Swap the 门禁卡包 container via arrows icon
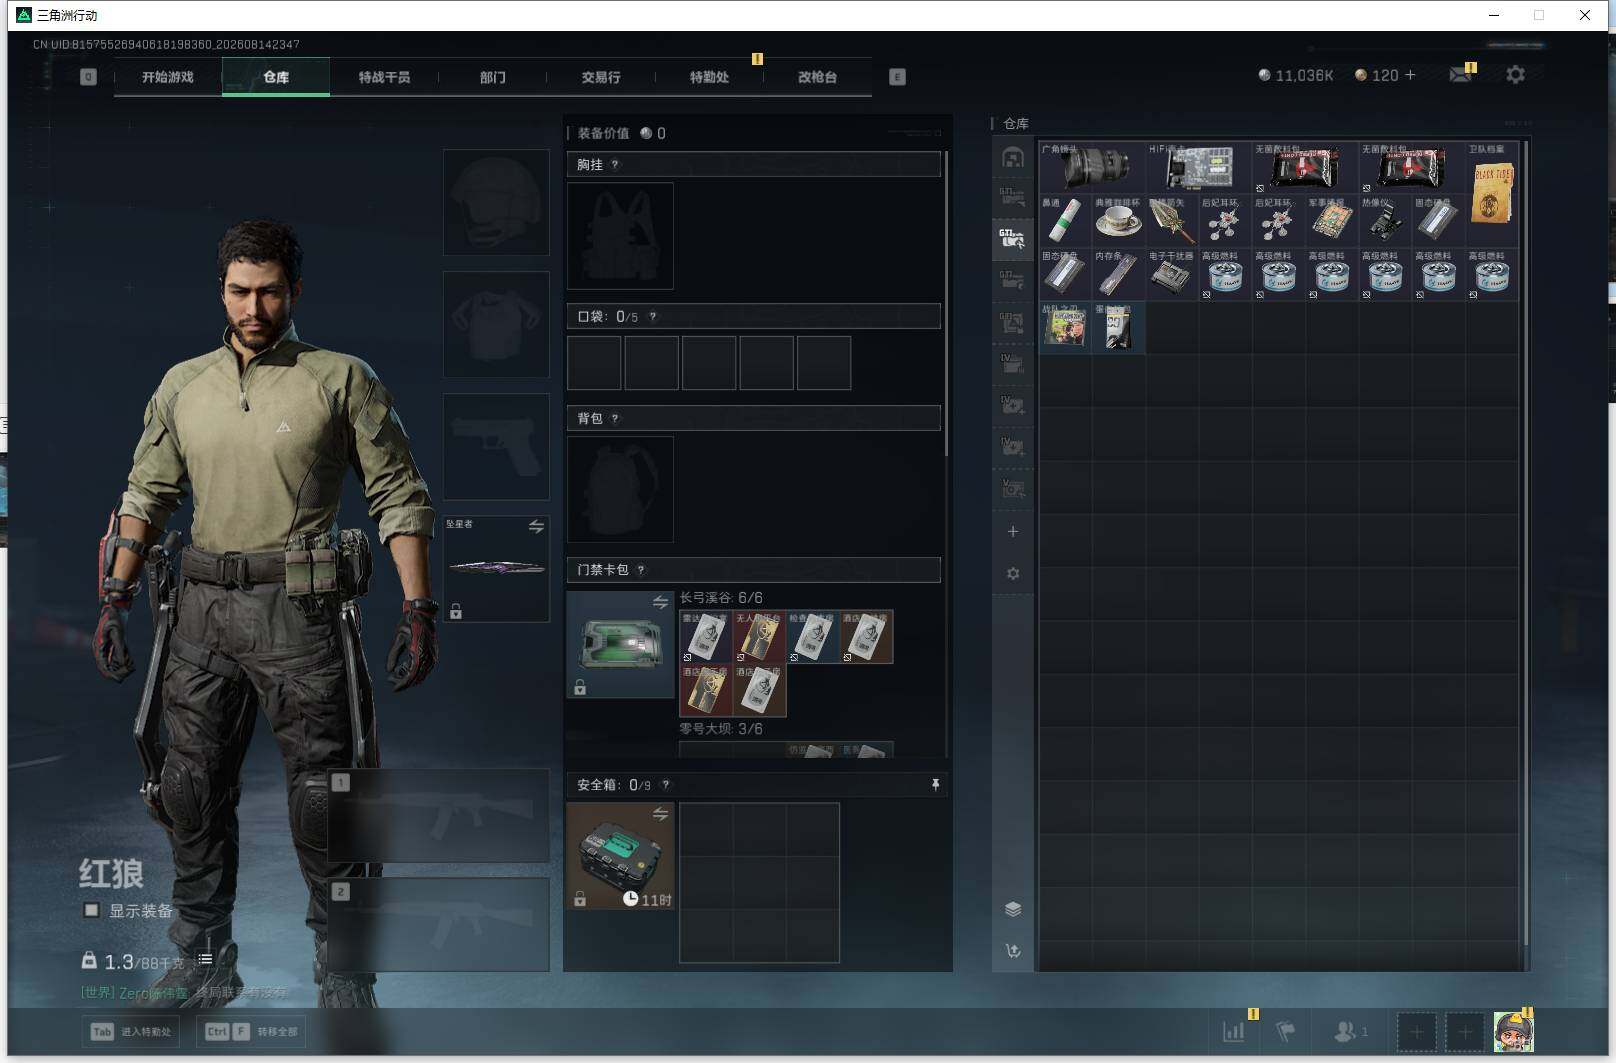Screen dimensions: 1616x1063 pyautogui.click(x=660, y=602)
